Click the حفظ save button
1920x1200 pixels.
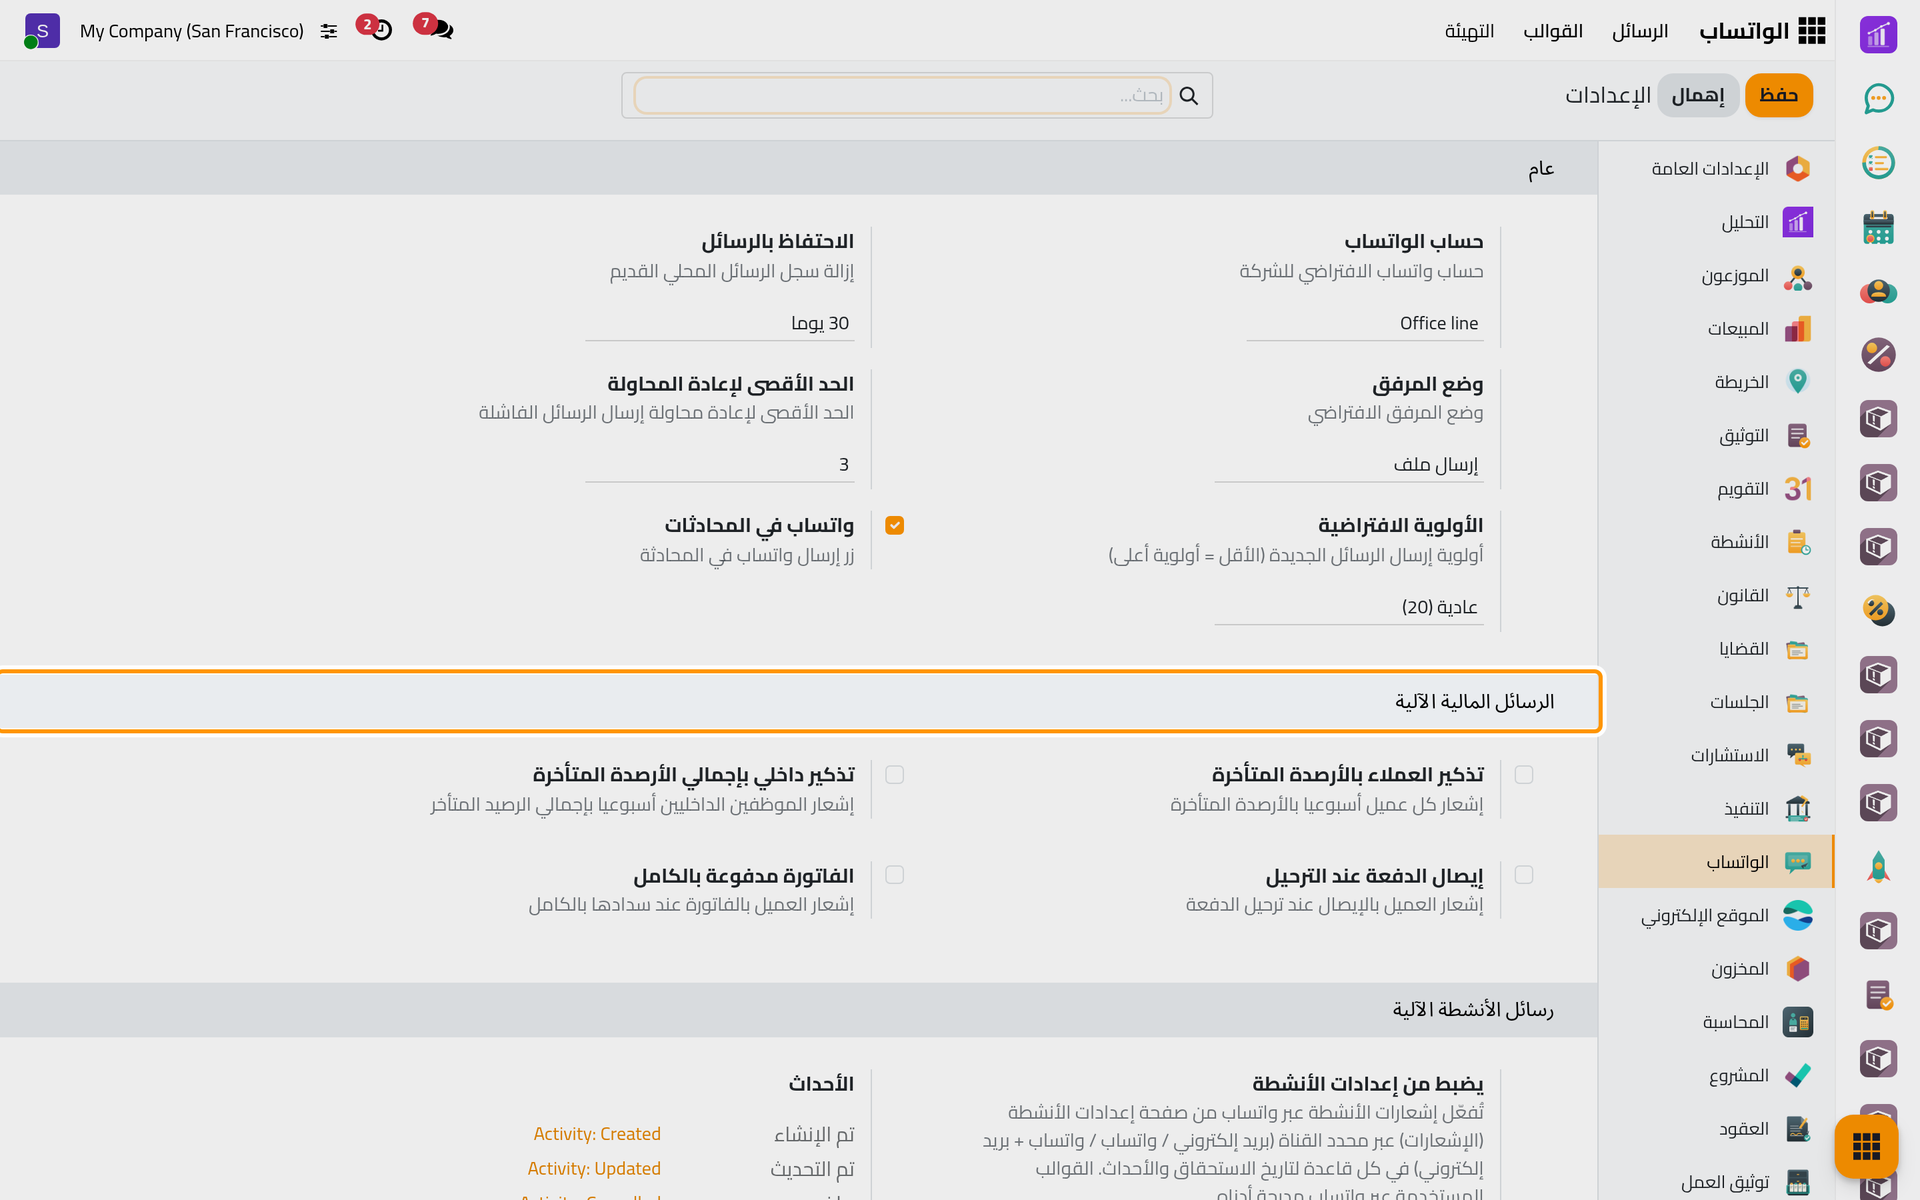click(1779, 95)
